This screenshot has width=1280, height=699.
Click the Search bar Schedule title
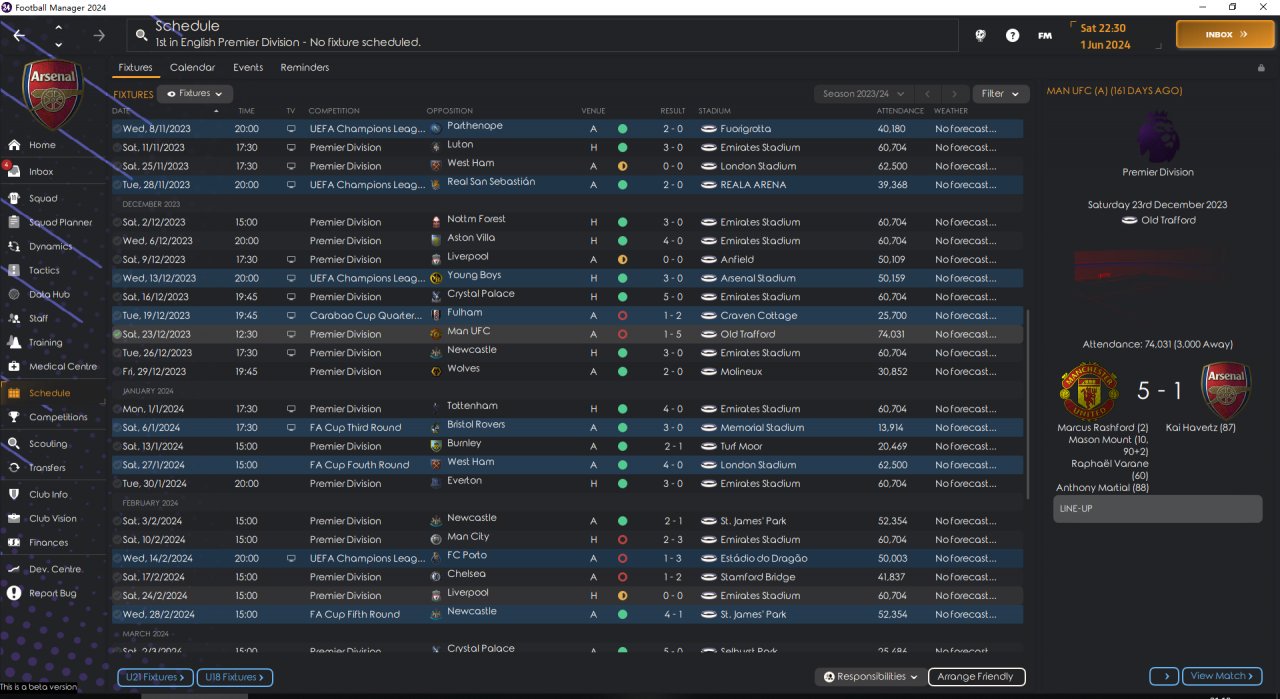tap(187, 26)
